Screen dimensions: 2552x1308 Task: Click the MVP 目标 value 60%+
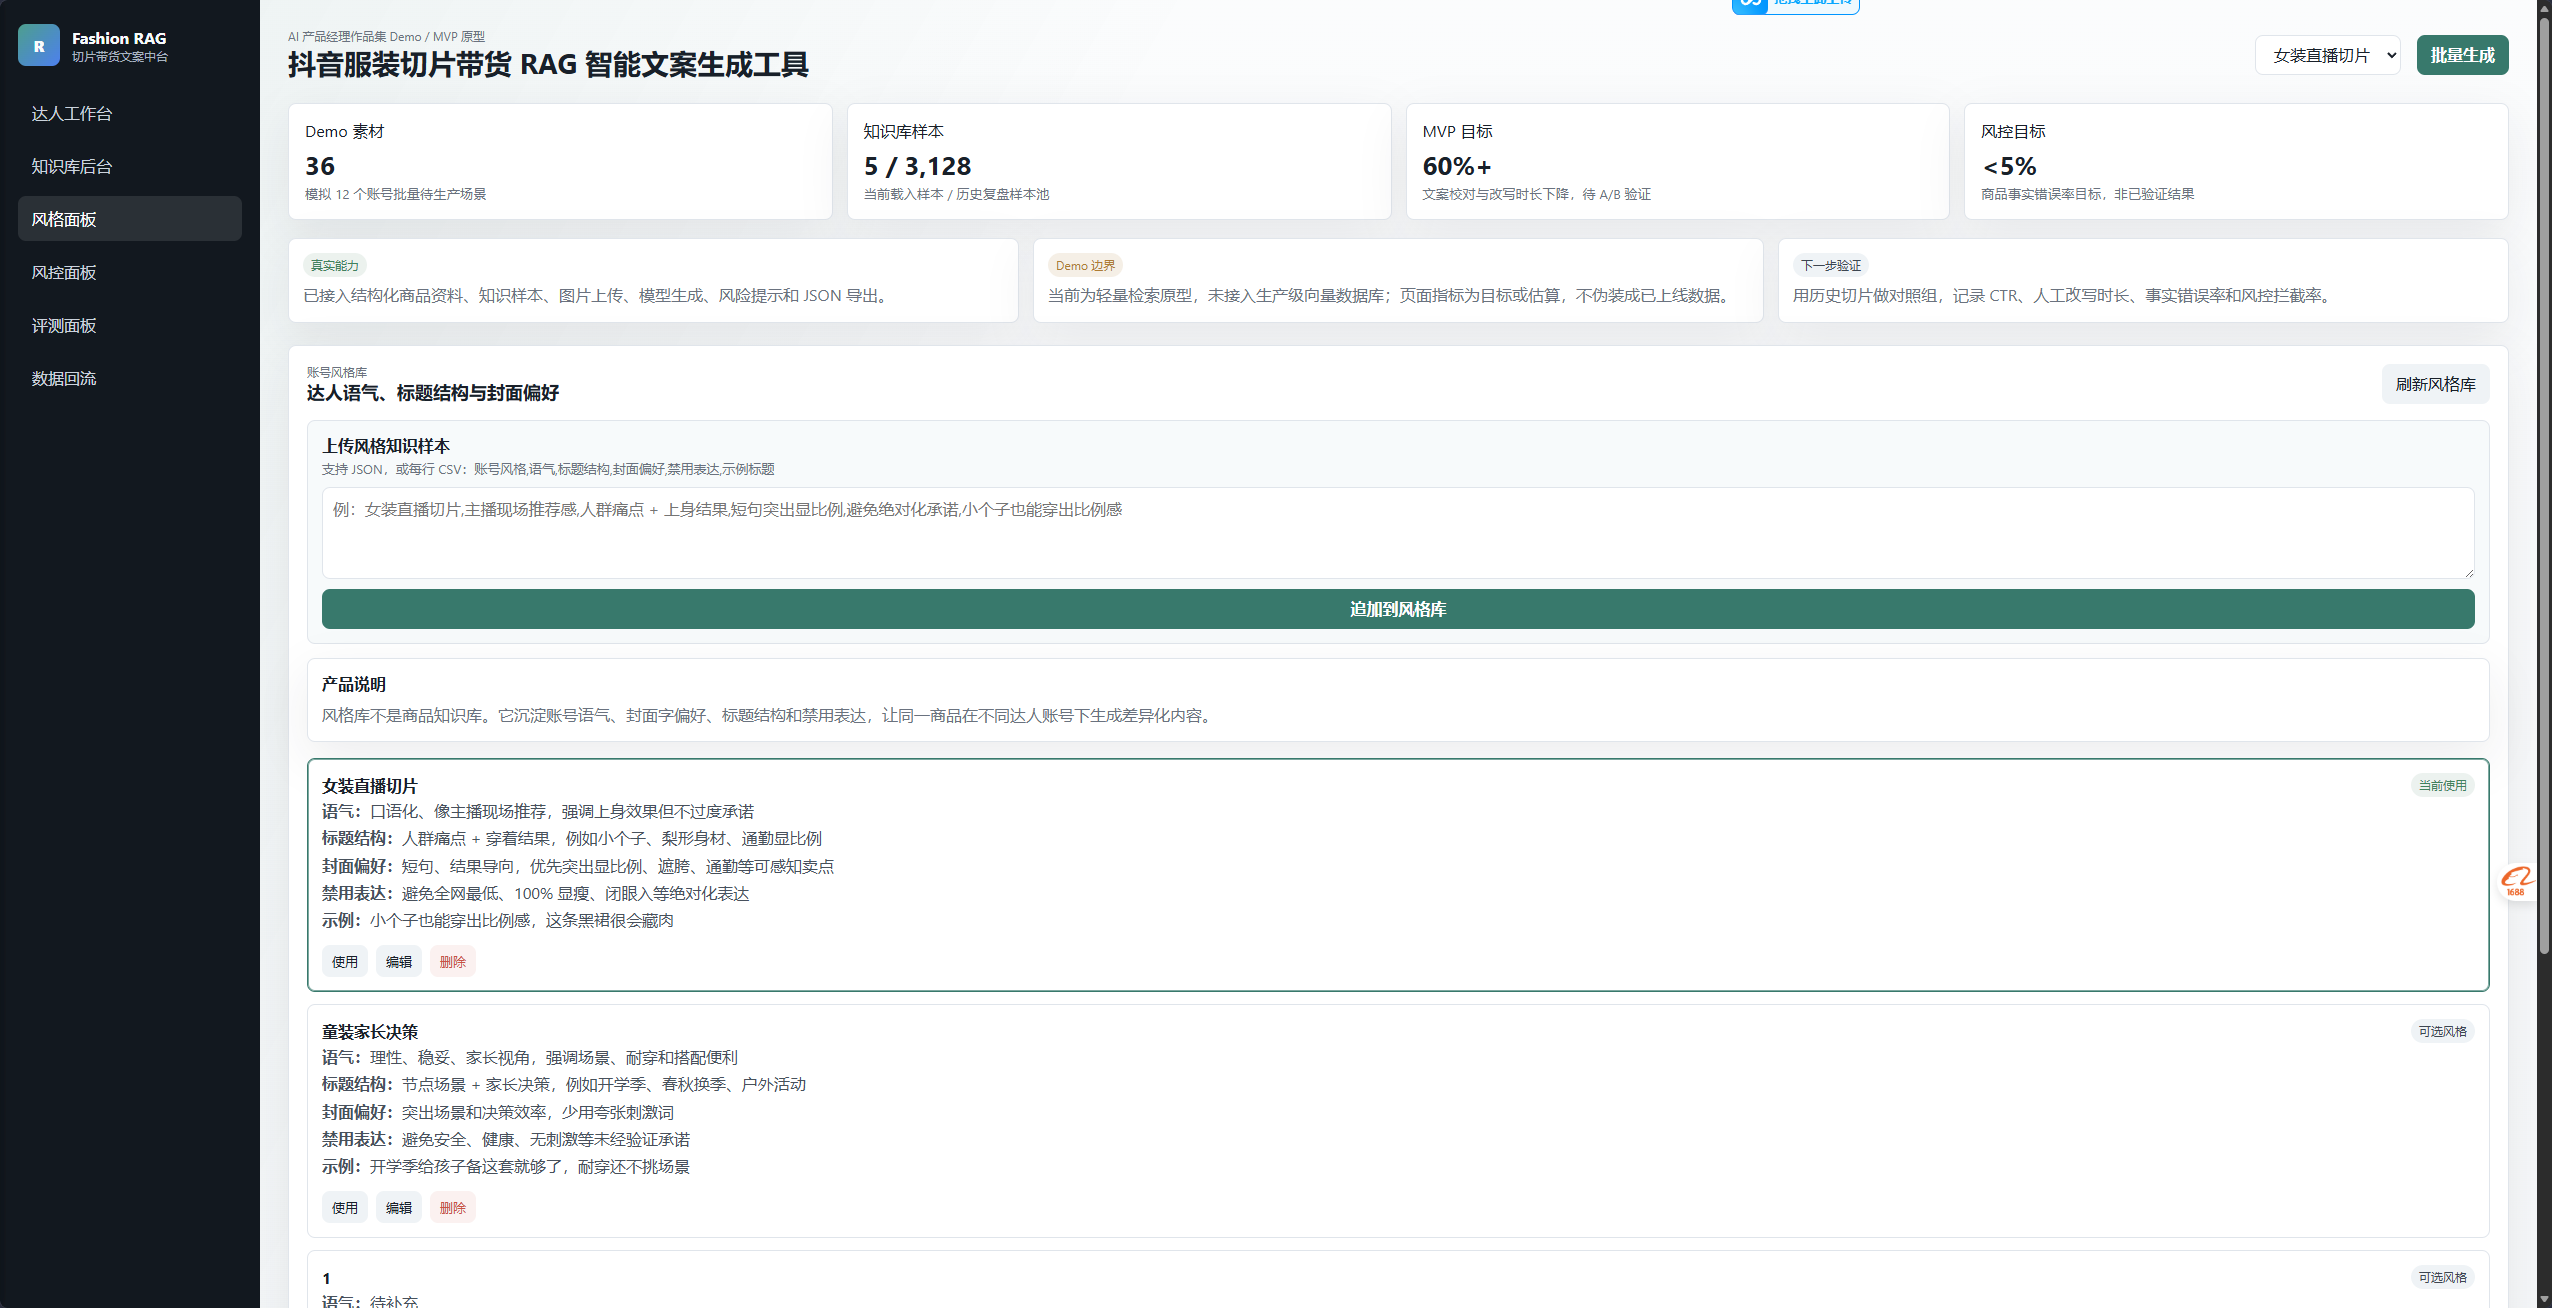click(1457, 166)
